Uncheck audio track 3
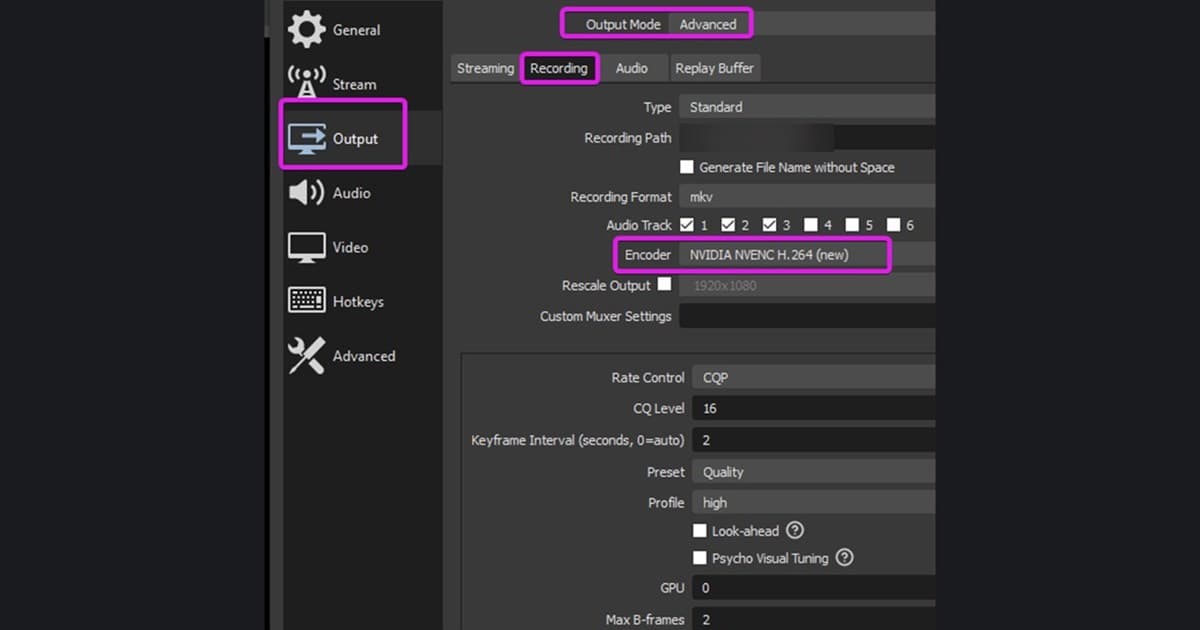The height and width of the screenshot is (630, 1200). coord(770,225)
